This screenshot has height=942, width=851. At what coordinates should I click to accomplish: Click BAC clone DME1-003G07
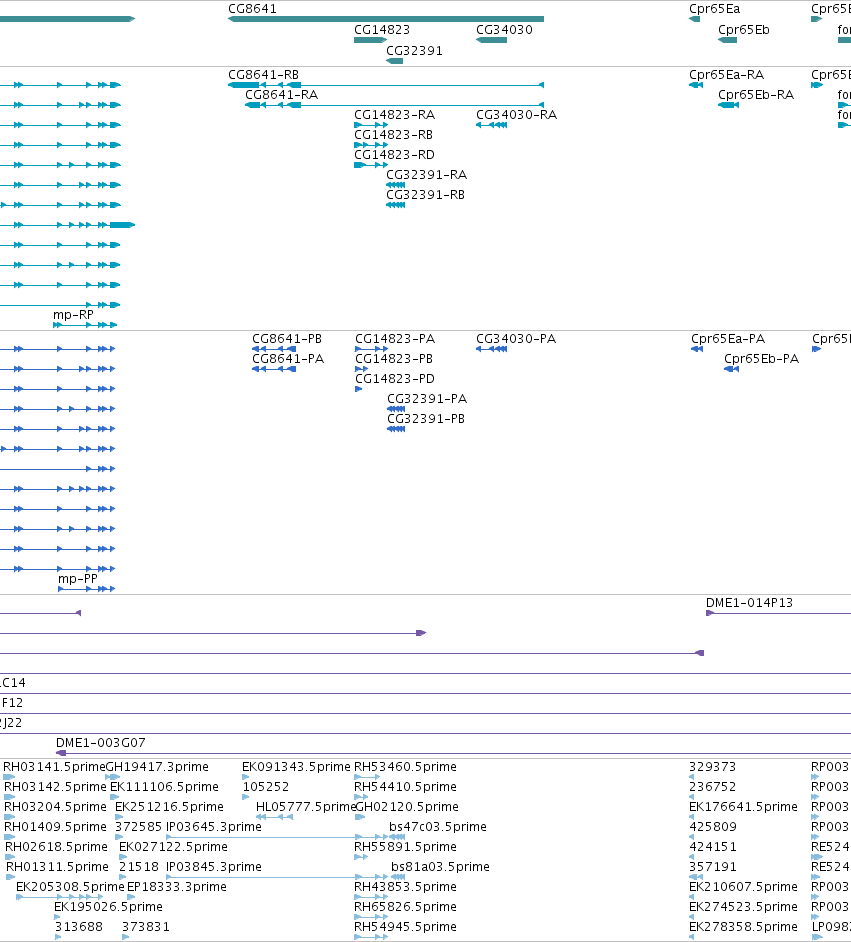pyautogui.click(x=101, y=743)
